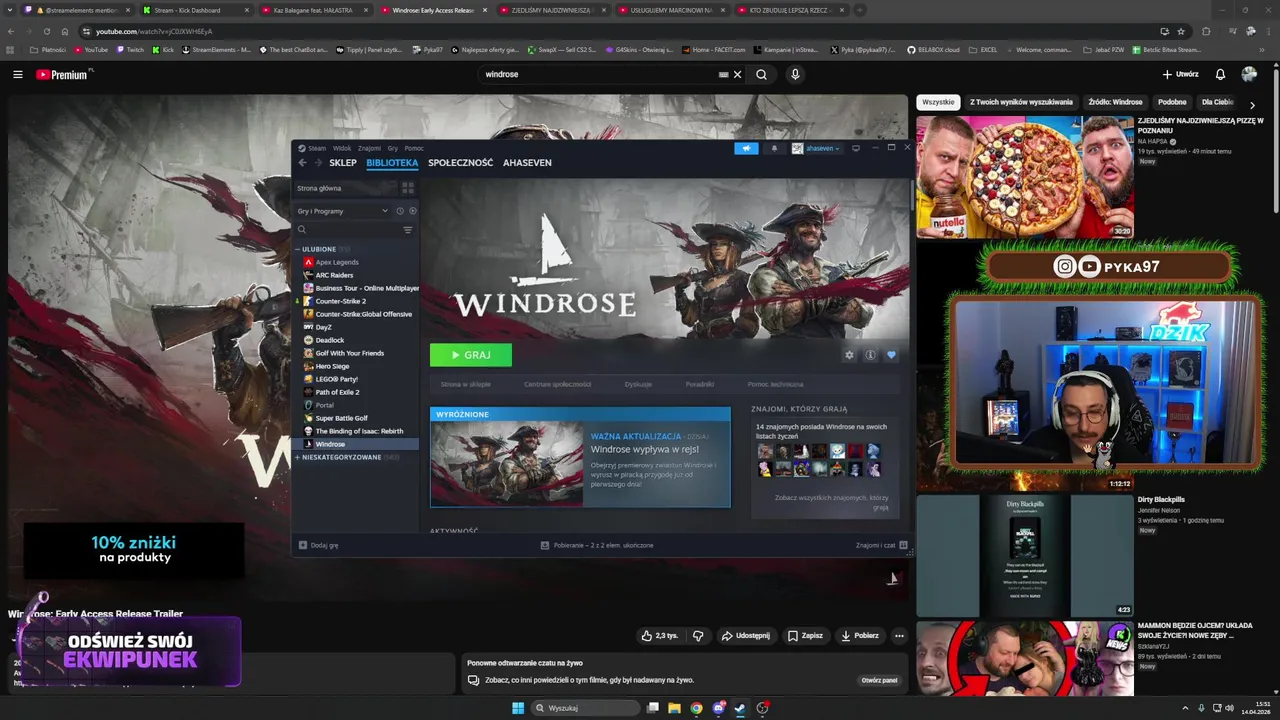Click the Pobierz download button under video
Viewport: 1280px width, 720px height.
coord(860,635)
